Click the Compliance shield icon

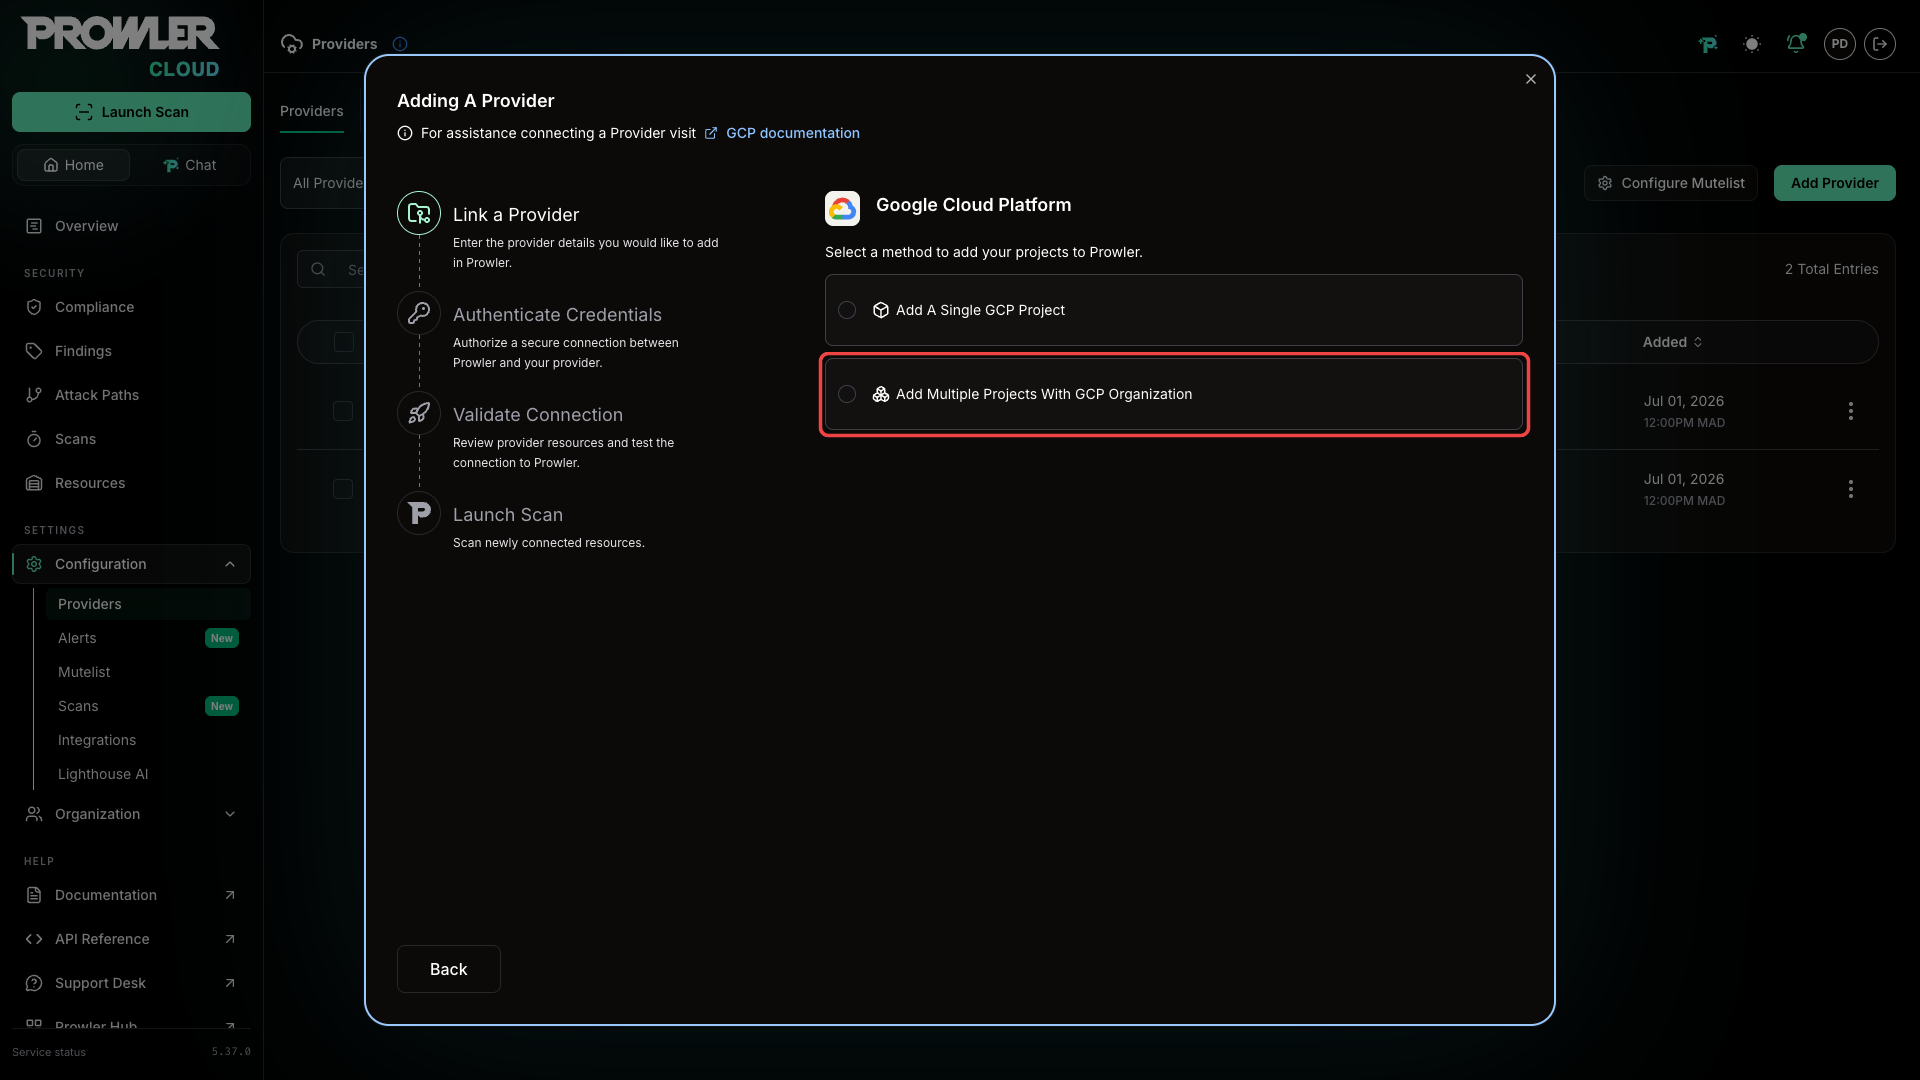tap(34, 307)
